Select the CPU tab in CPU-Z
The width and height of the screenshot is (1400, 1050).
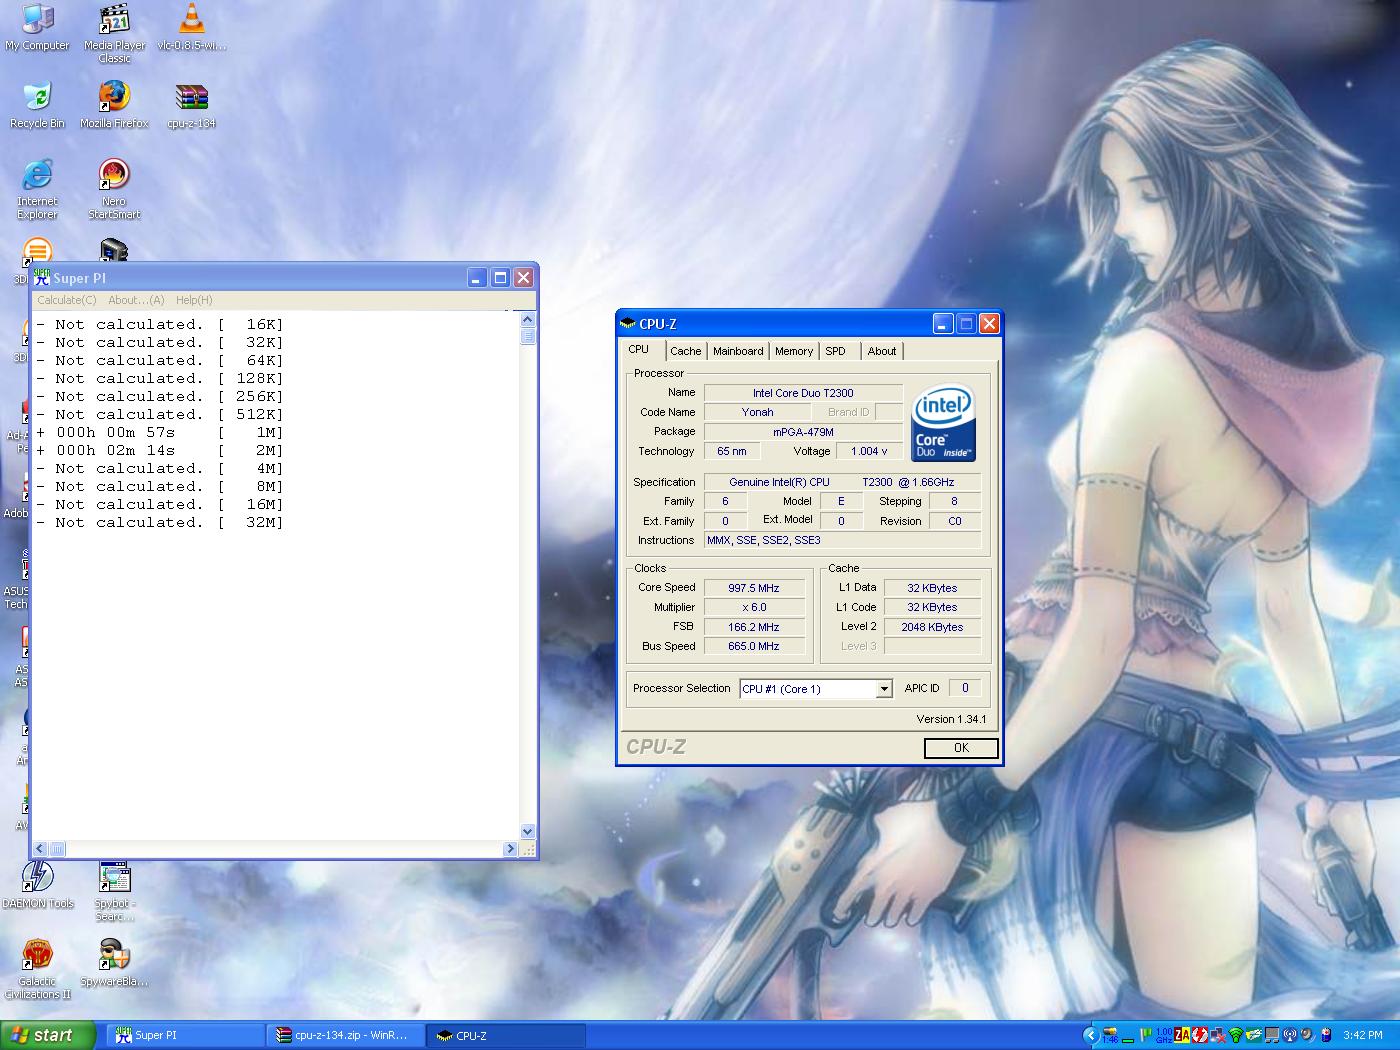click(639, 349)
